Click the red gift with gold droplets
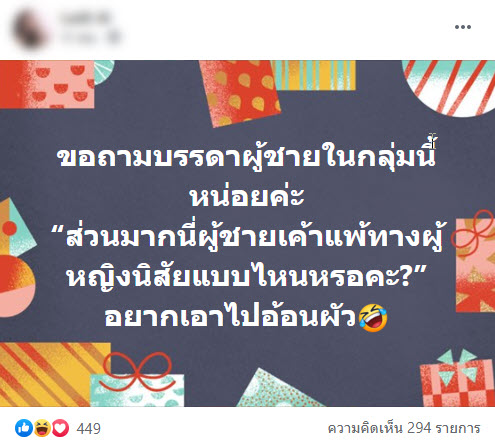The image size is (495, 446). pos(241,92)
